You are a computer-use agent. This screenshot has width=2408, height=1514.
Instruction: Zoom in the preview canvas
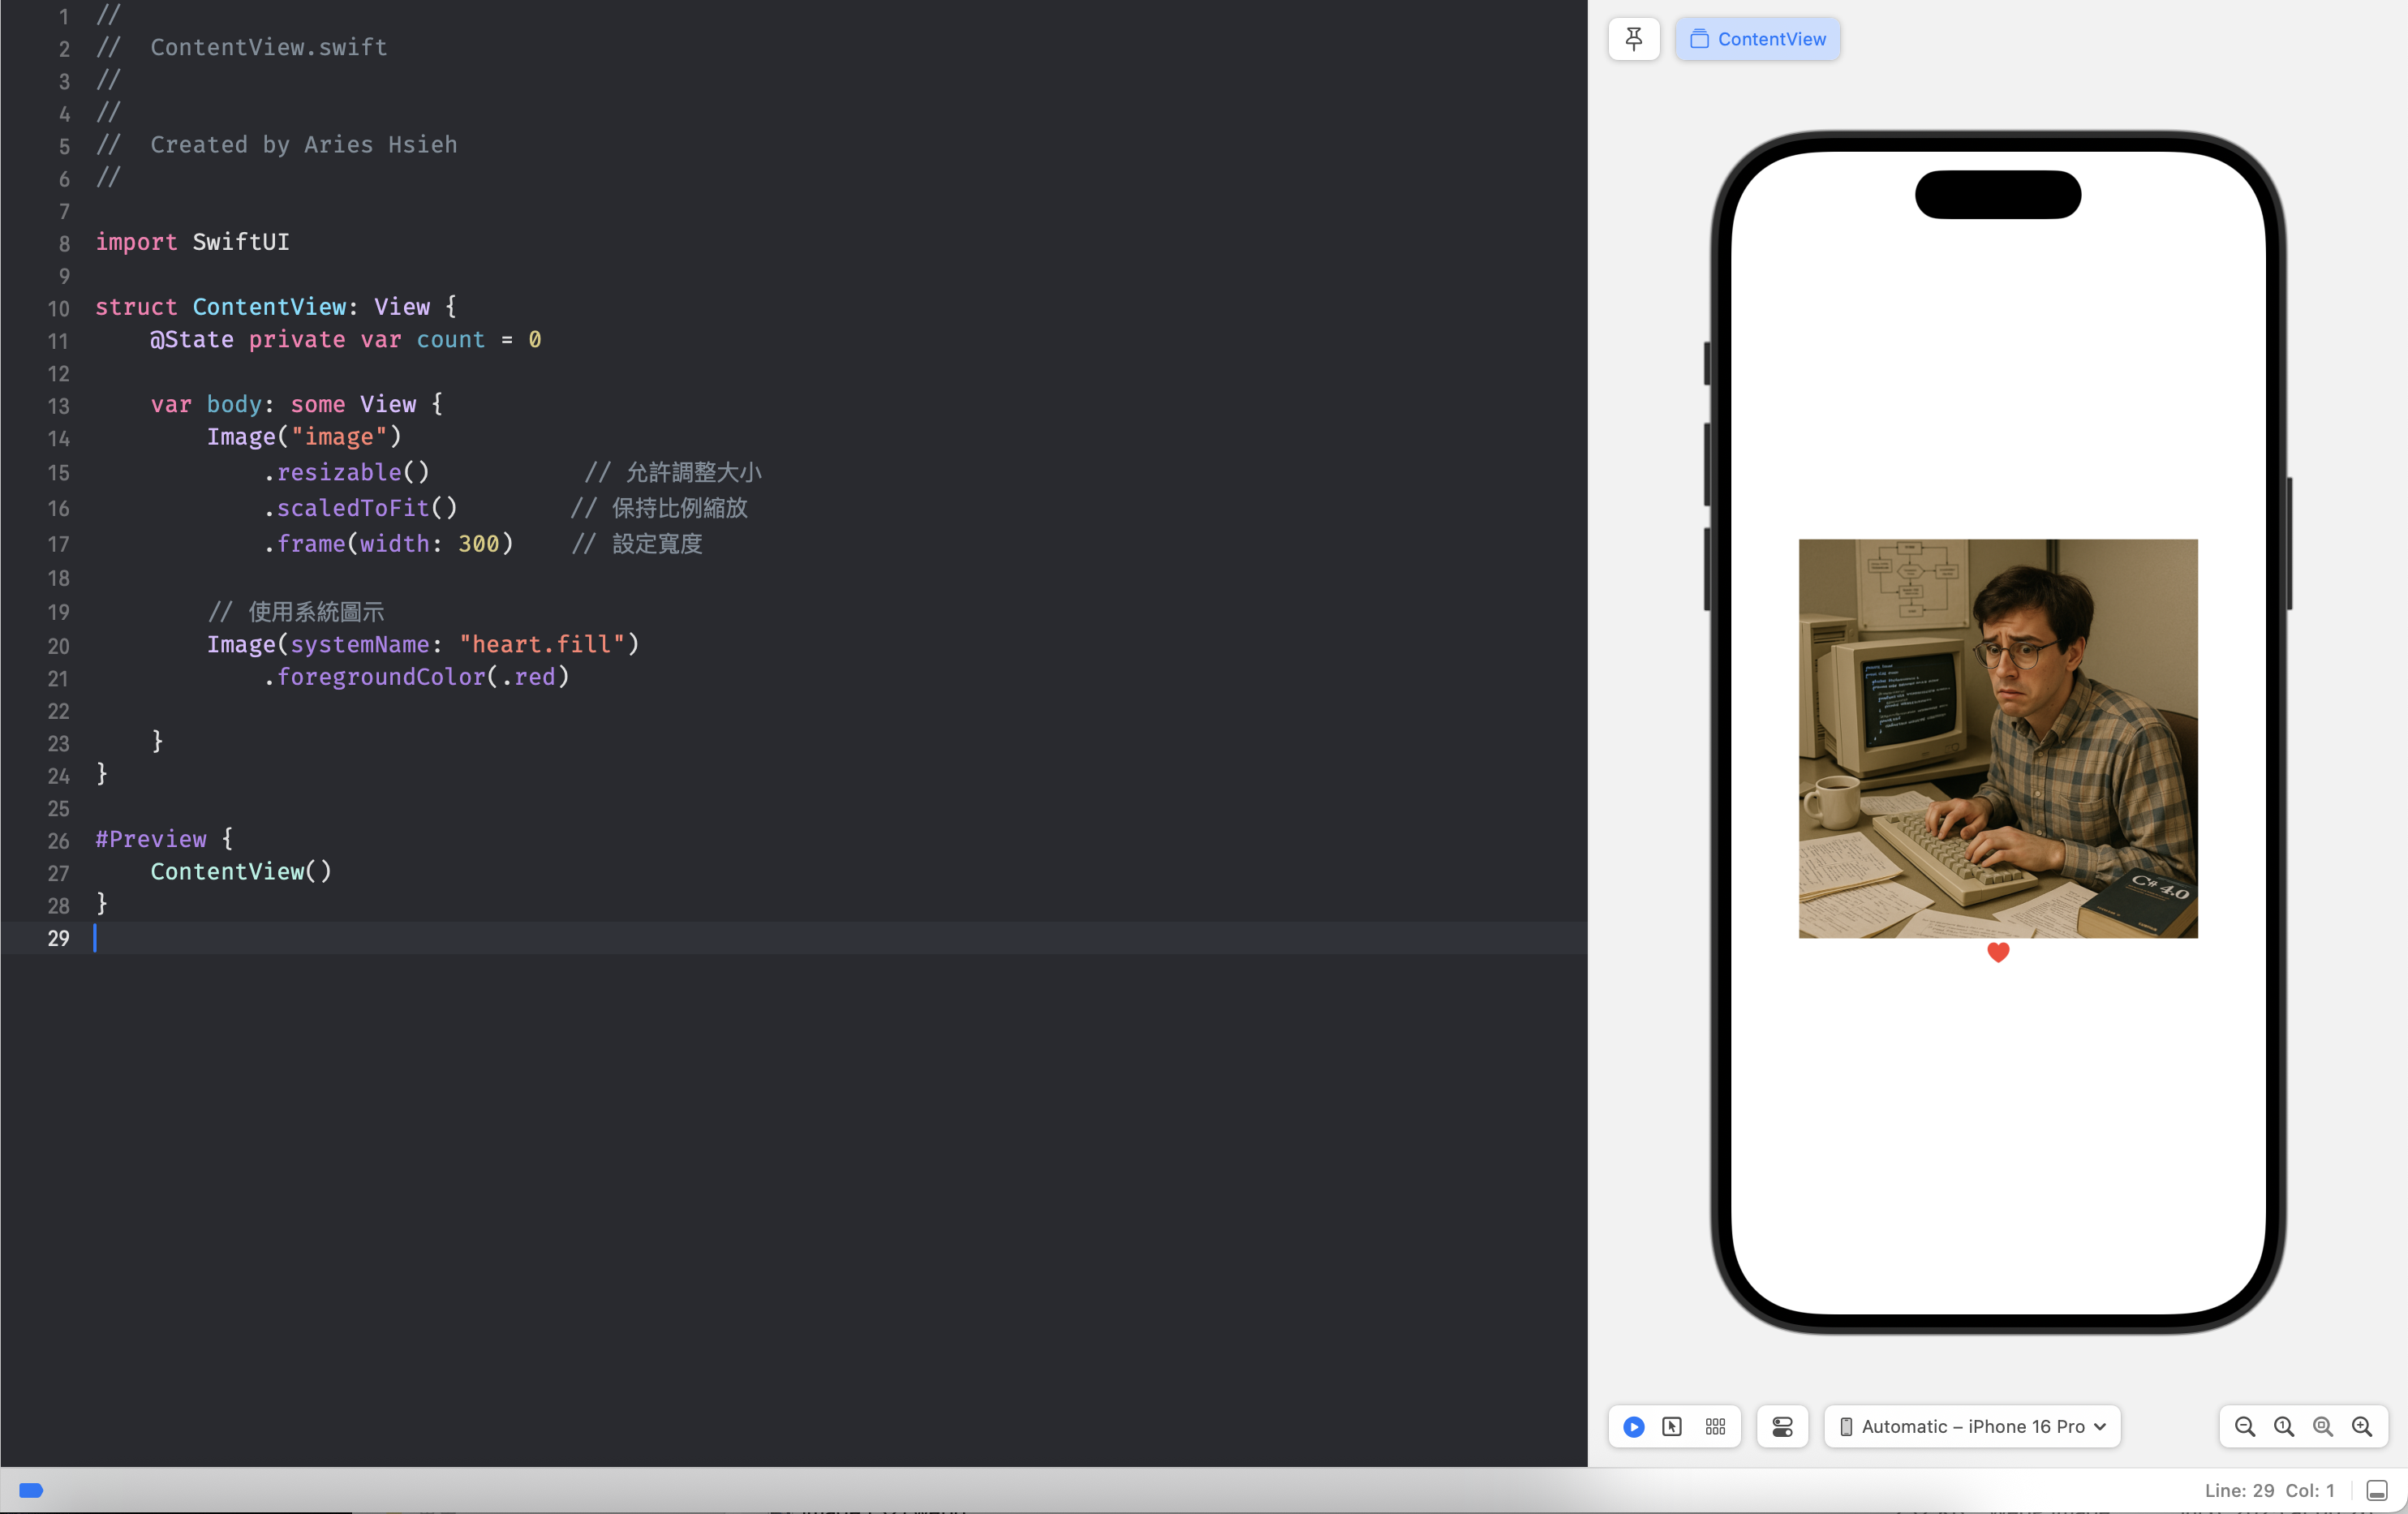[x=2362, y=1427]
